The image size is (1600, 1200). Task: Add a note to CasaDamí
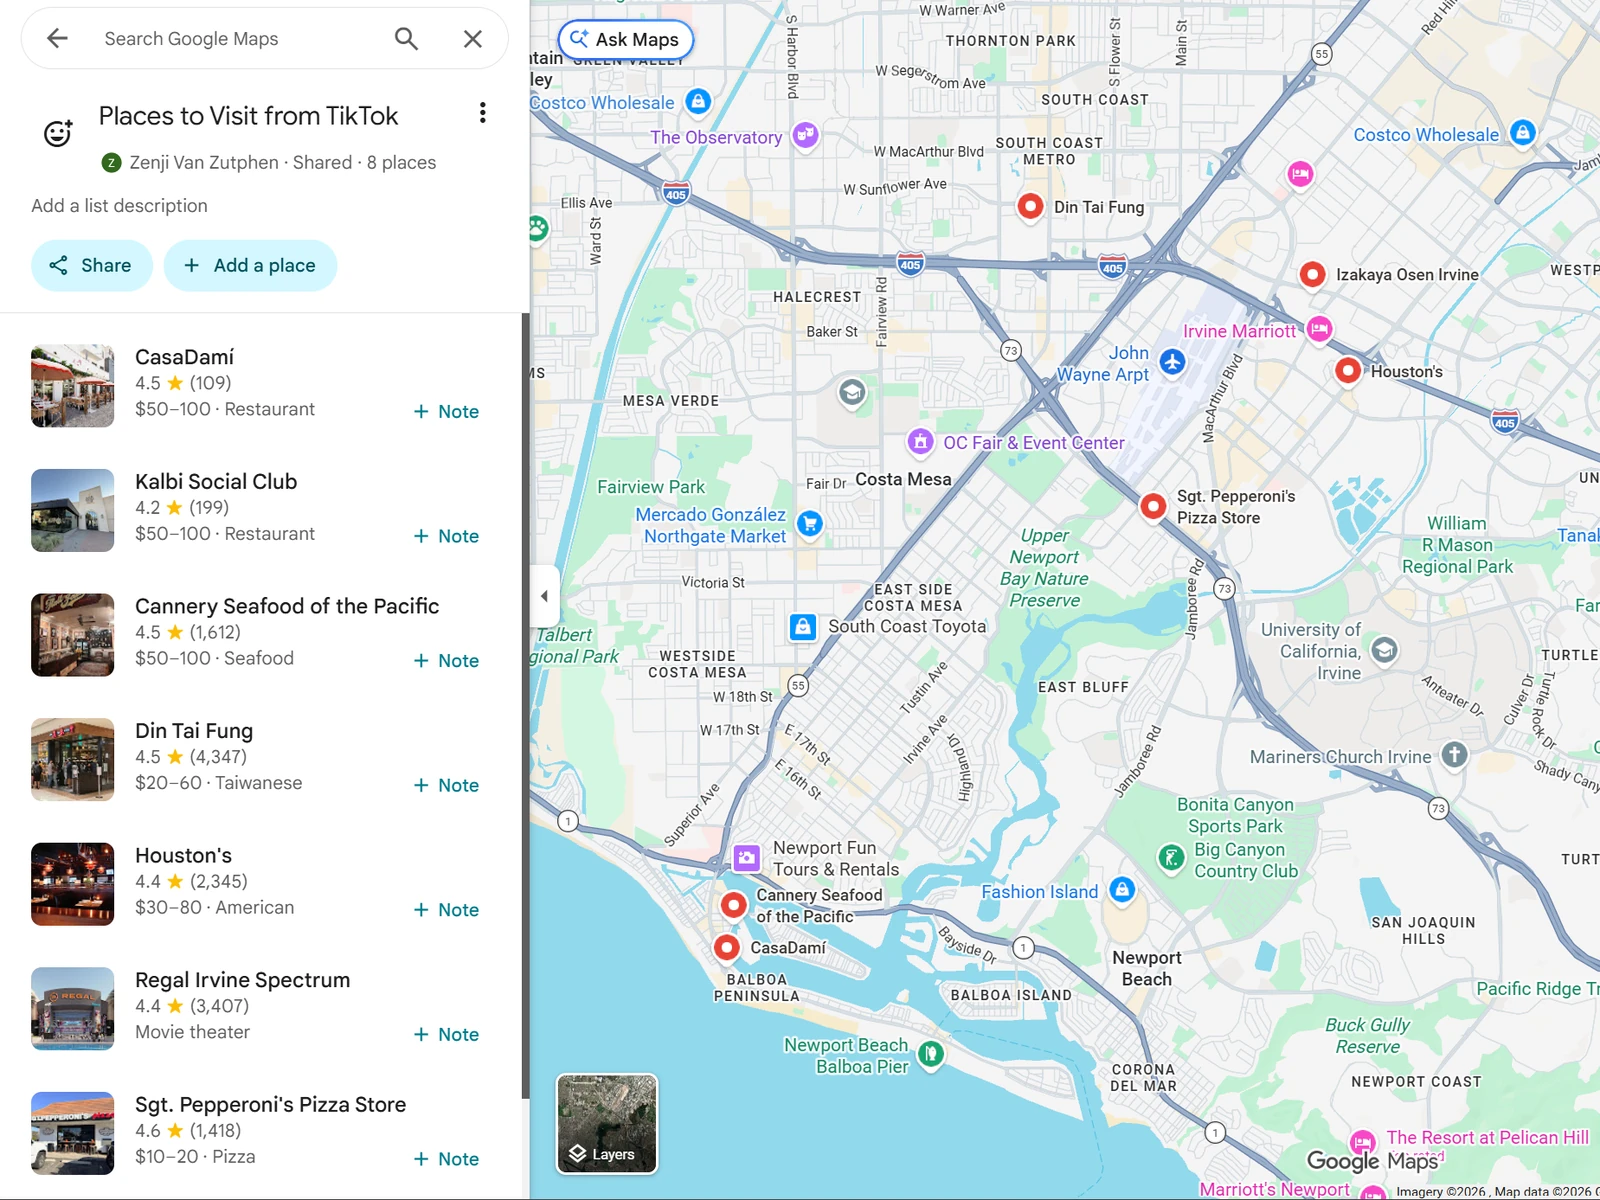click(447, 412)
